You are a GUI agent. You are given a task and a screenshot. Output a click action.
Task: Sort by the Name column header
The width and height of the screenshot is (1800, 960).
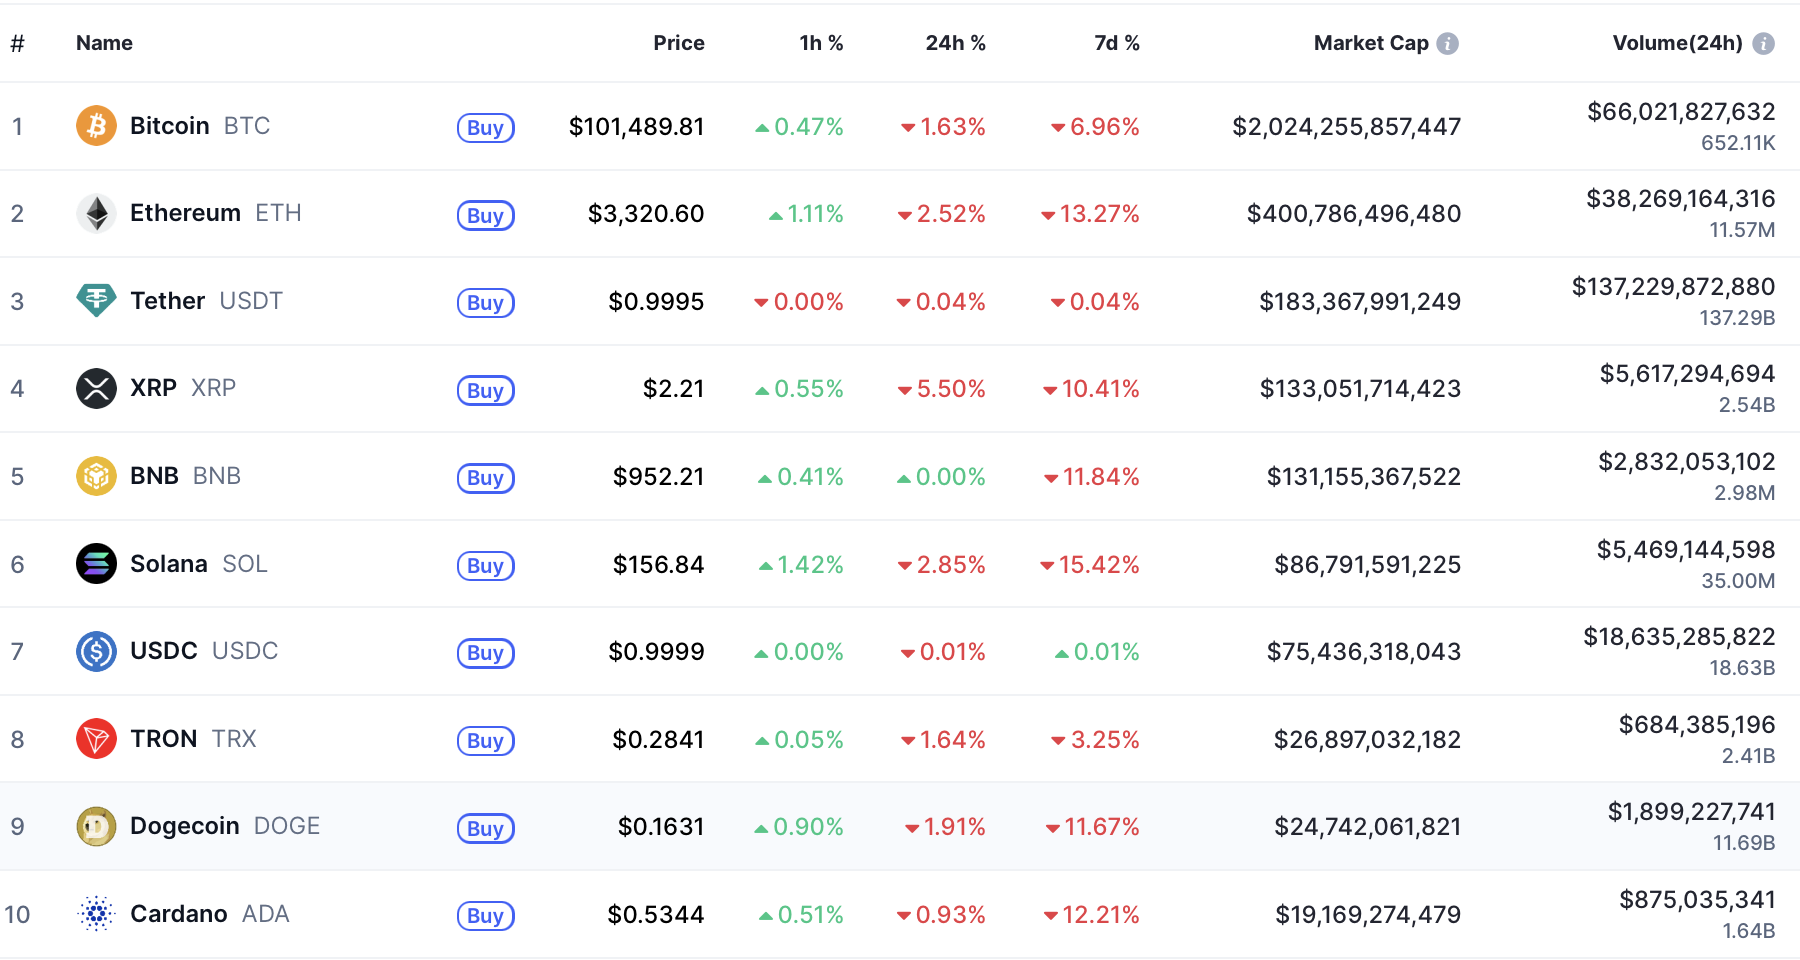click(104, 43)
